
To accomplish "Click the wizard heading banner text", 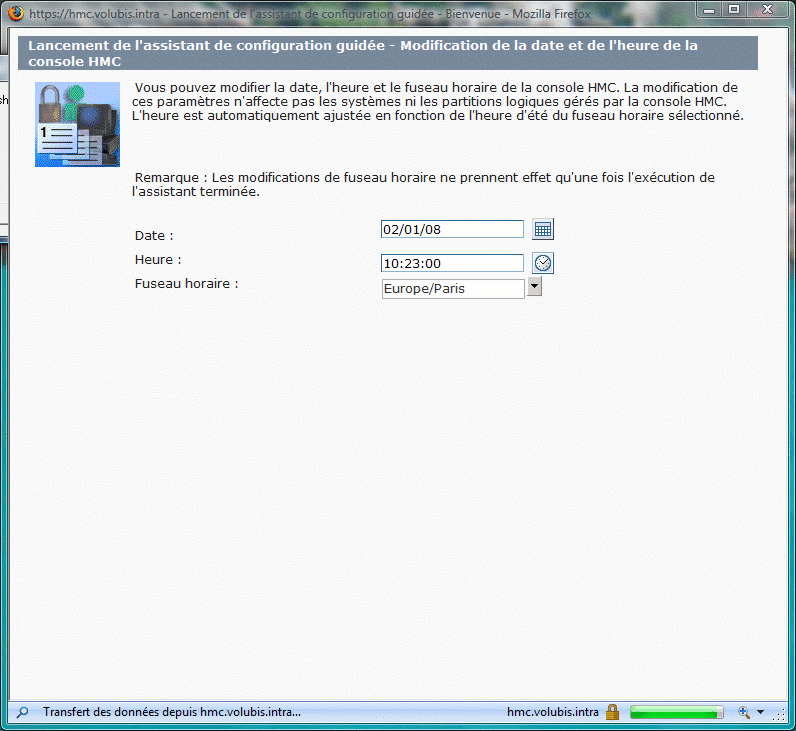I will click(x=362, y=53).
